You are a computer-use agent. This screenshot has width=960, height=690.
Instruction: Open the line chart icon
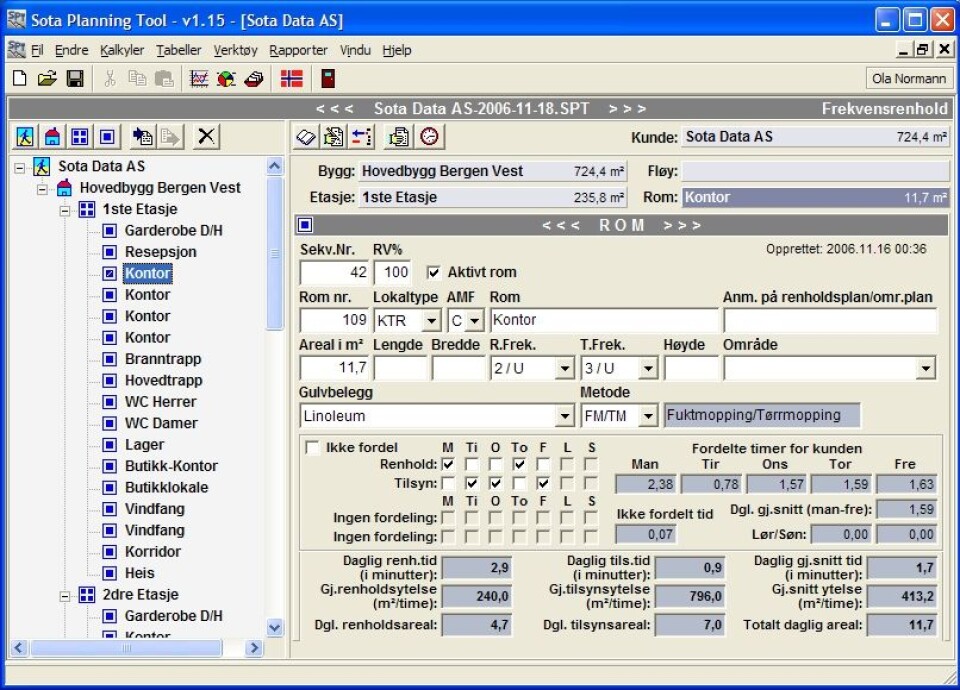pyautogui.click(x=199, y=78)
